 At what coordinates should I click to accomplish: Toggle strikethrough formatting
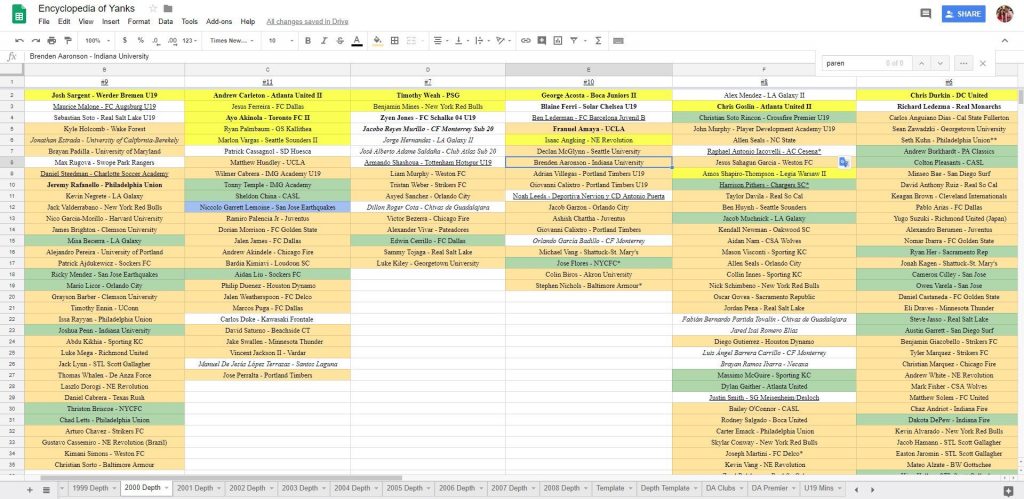click(x=340, y=40)
